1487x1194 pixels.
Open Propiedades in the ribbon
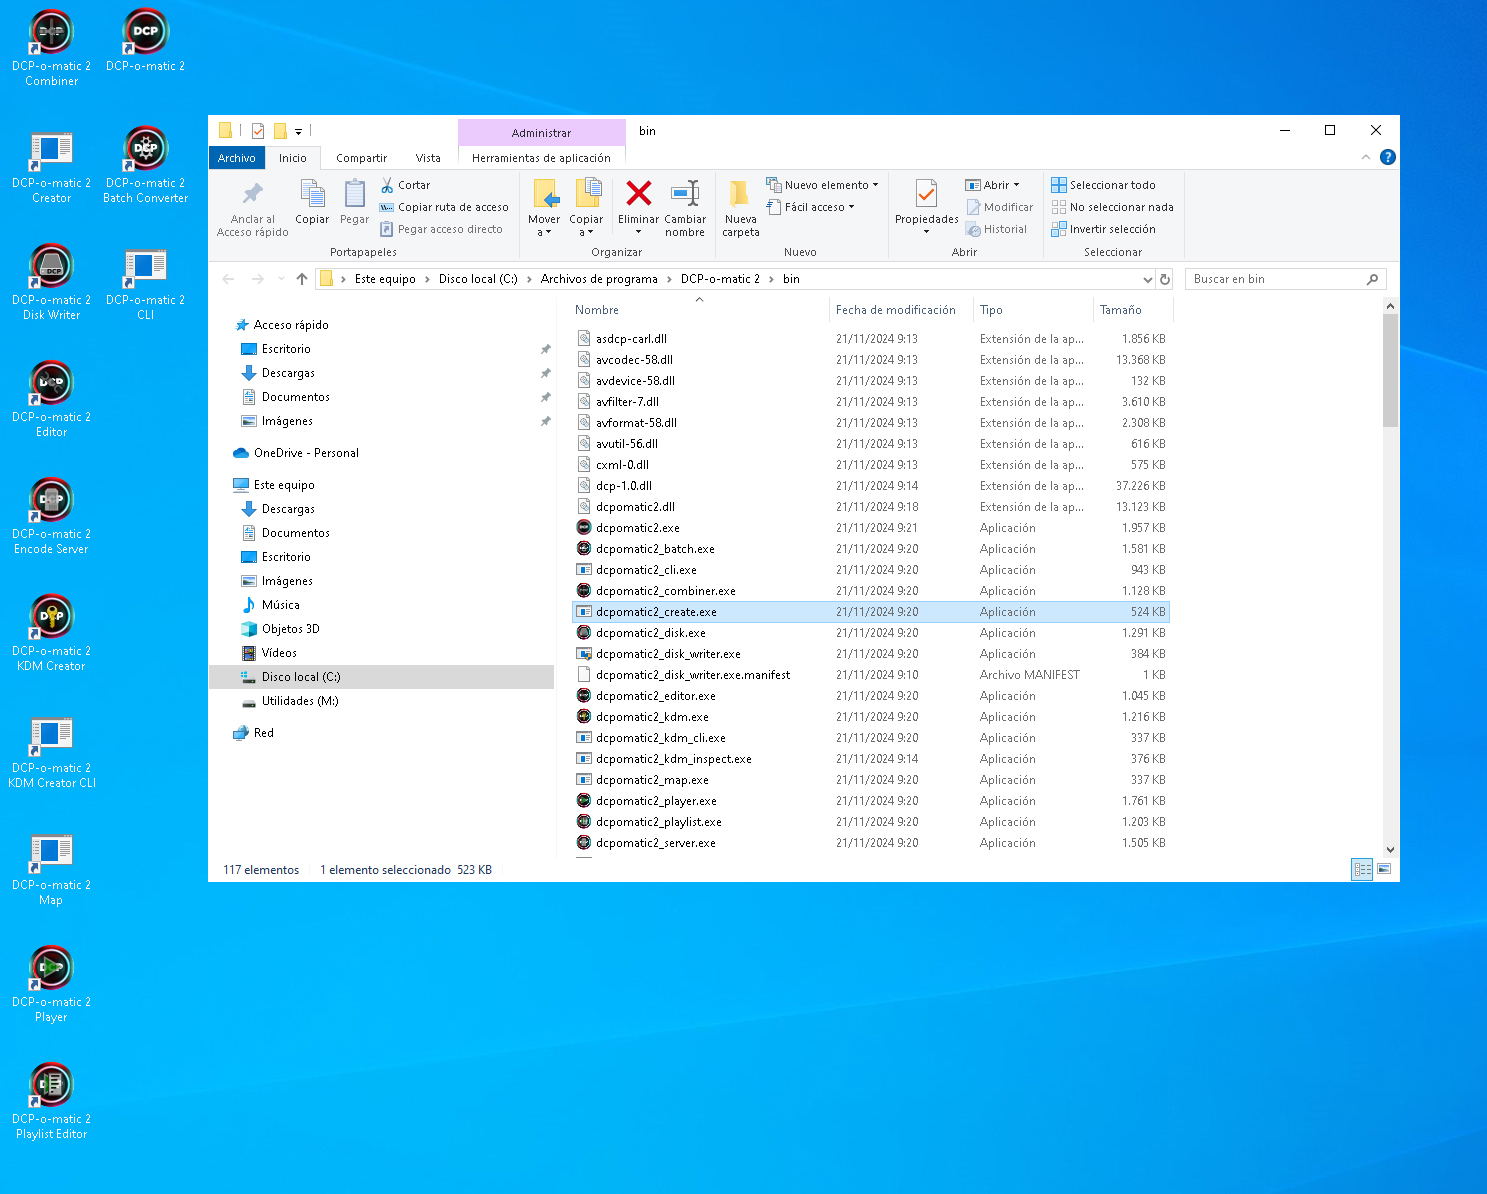click(926, 194)
